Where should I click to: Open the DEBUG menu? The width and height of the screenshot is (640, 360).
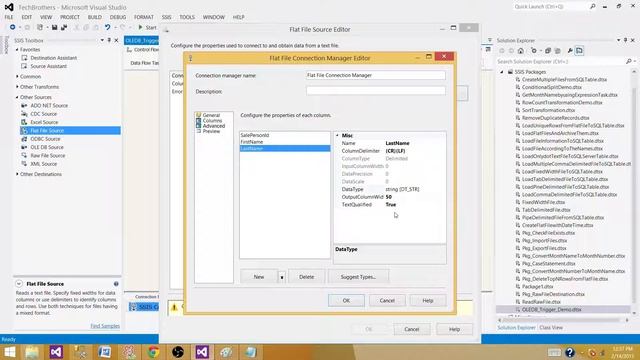coord(118,17)
